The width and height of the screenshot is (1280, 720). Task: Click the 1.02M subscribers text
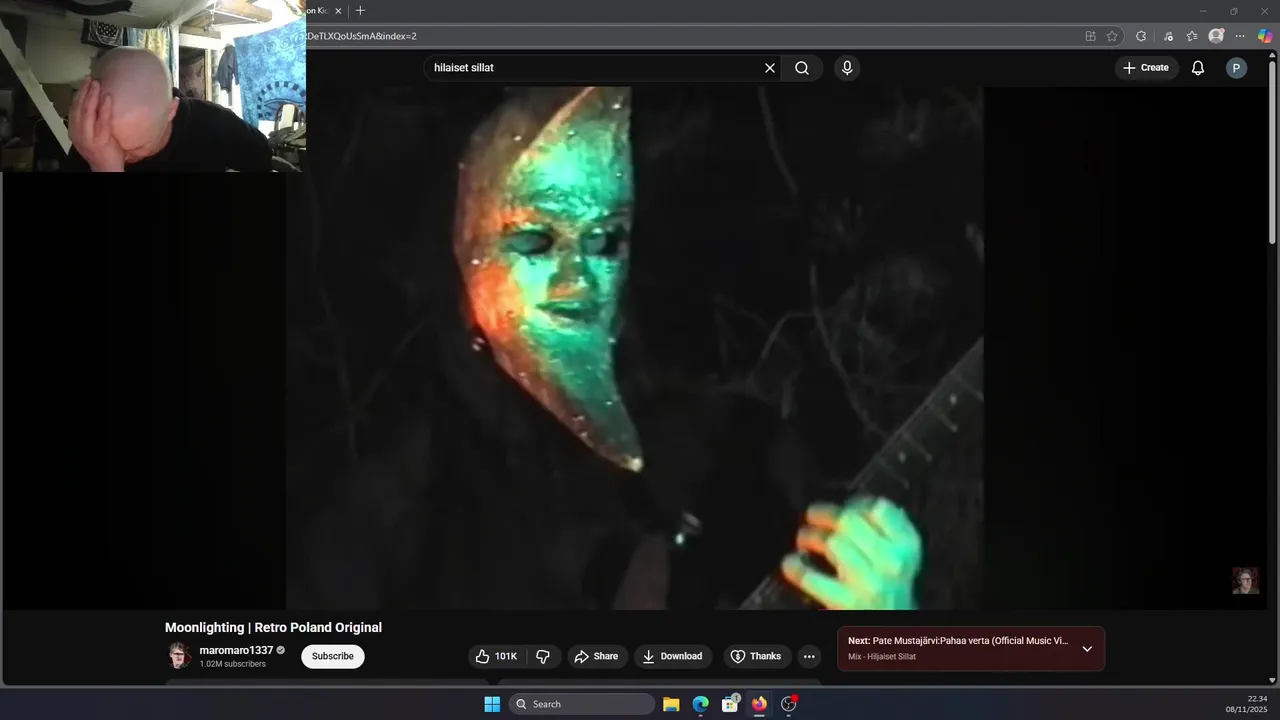[x=232, y=664]
